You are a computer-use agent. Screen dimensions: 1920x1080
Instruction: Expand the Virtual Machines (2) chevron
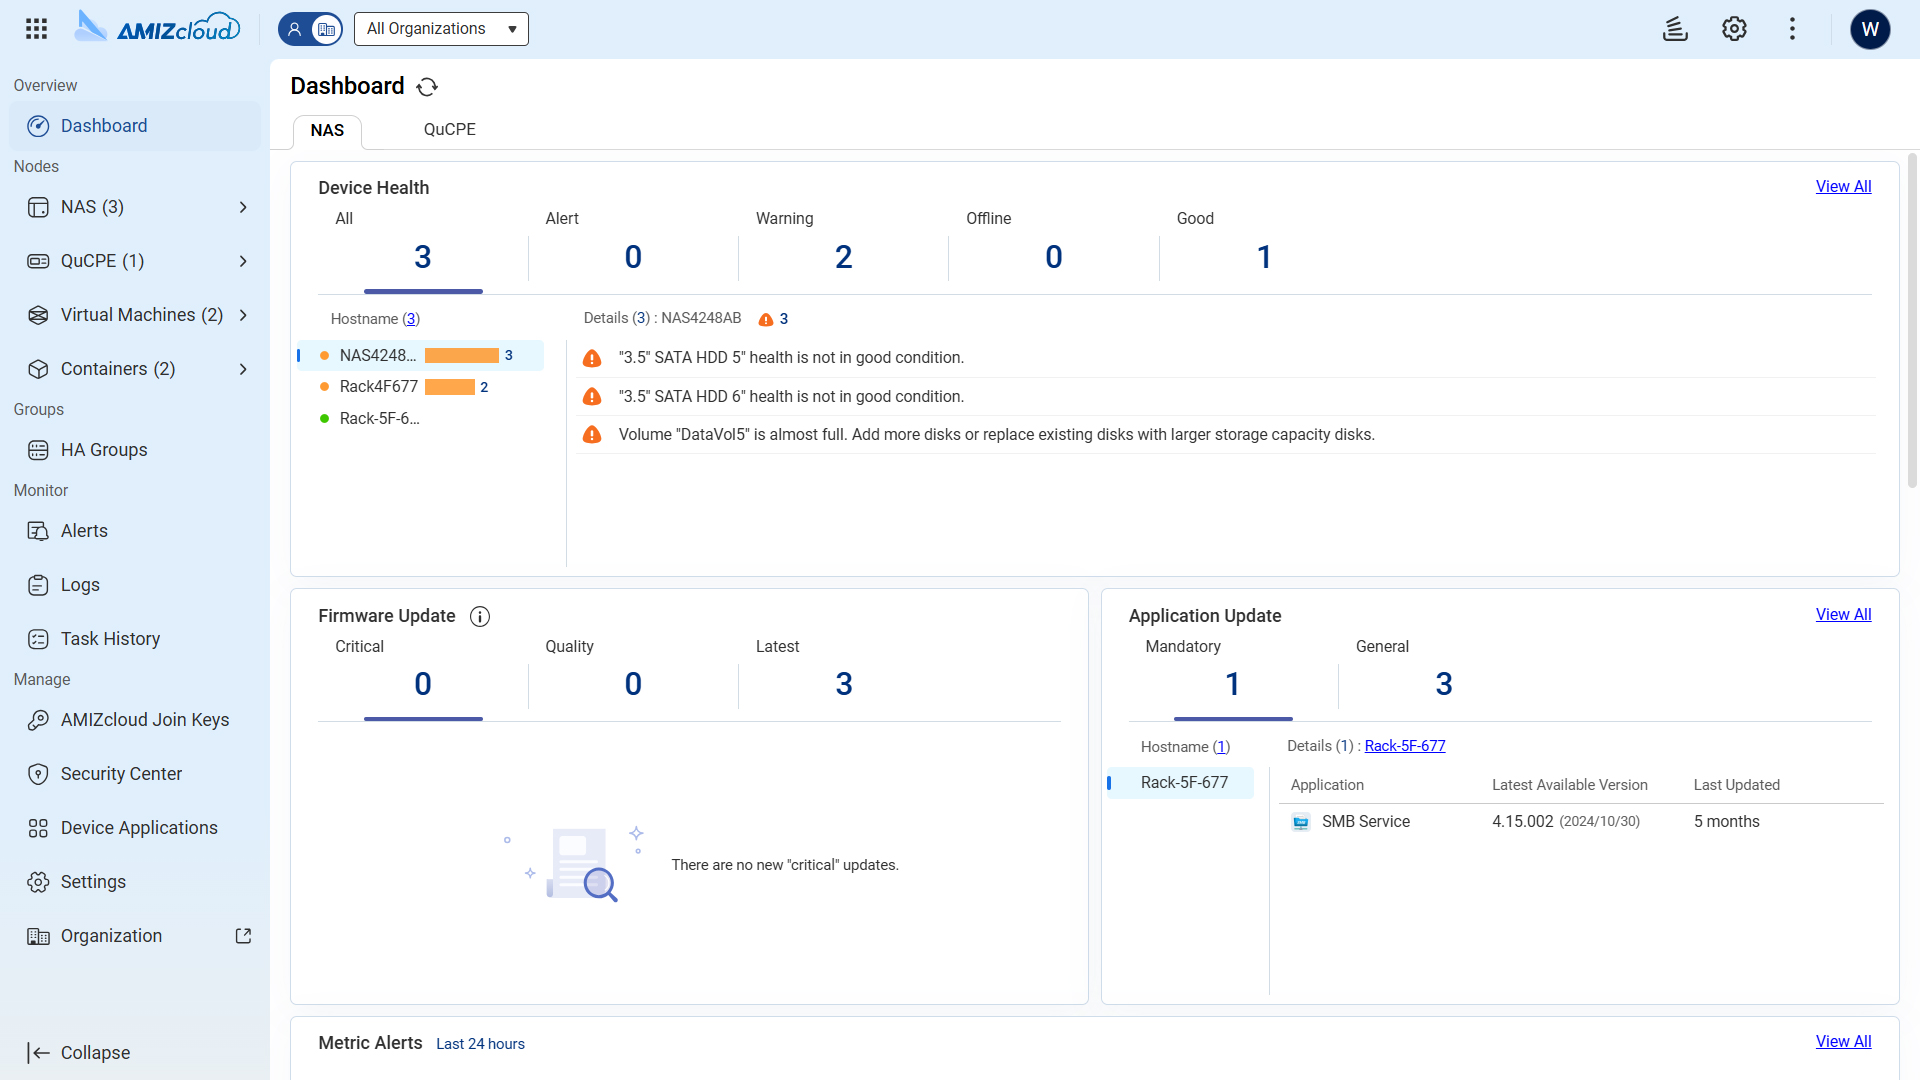click(x=243, y=315)
